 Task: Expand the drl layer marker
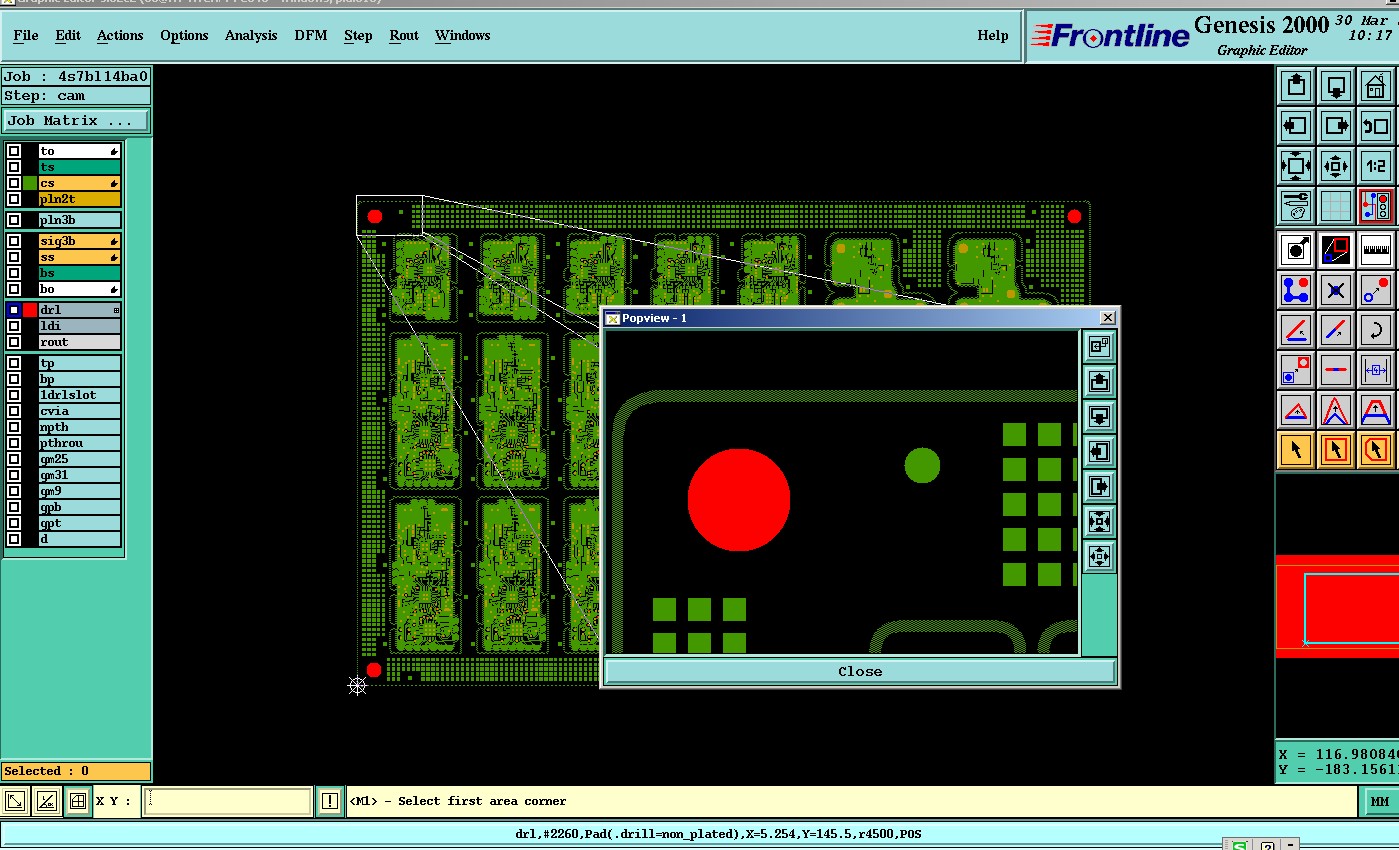pyautogui.click(x=116, y=311)
